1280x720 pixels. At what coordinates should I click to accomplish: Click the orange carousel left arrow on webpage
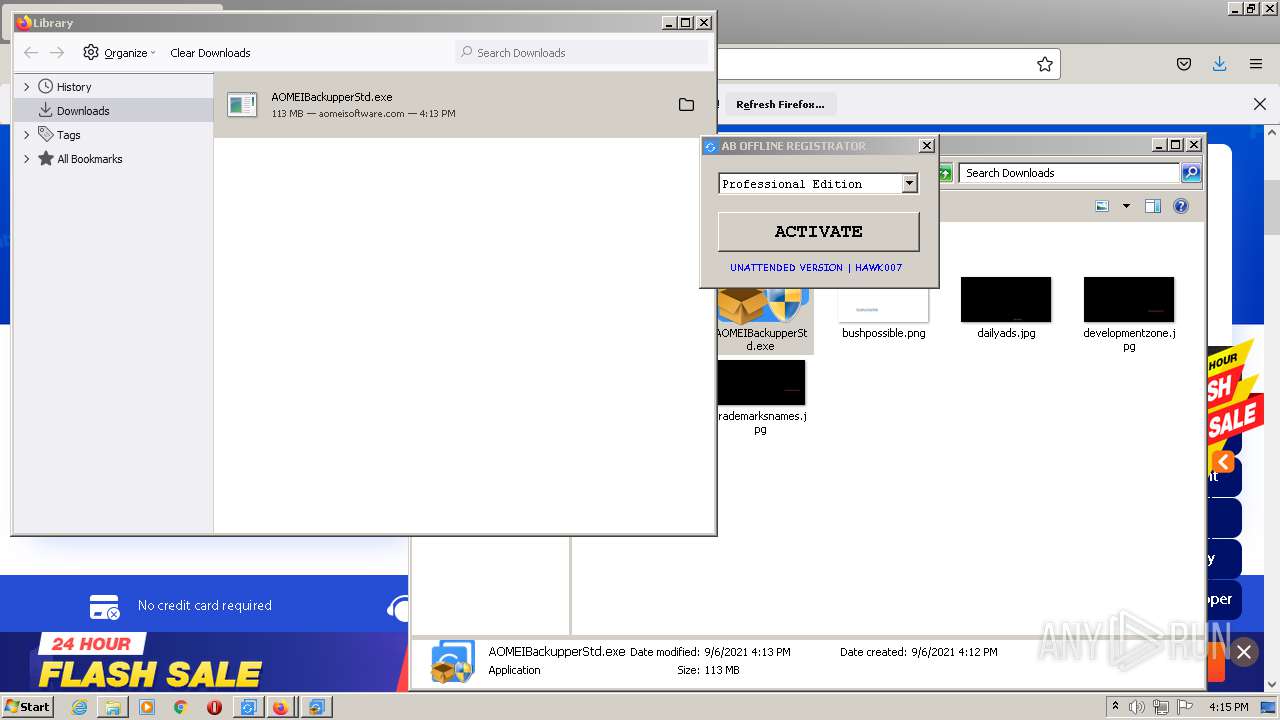click(1223, 461)
